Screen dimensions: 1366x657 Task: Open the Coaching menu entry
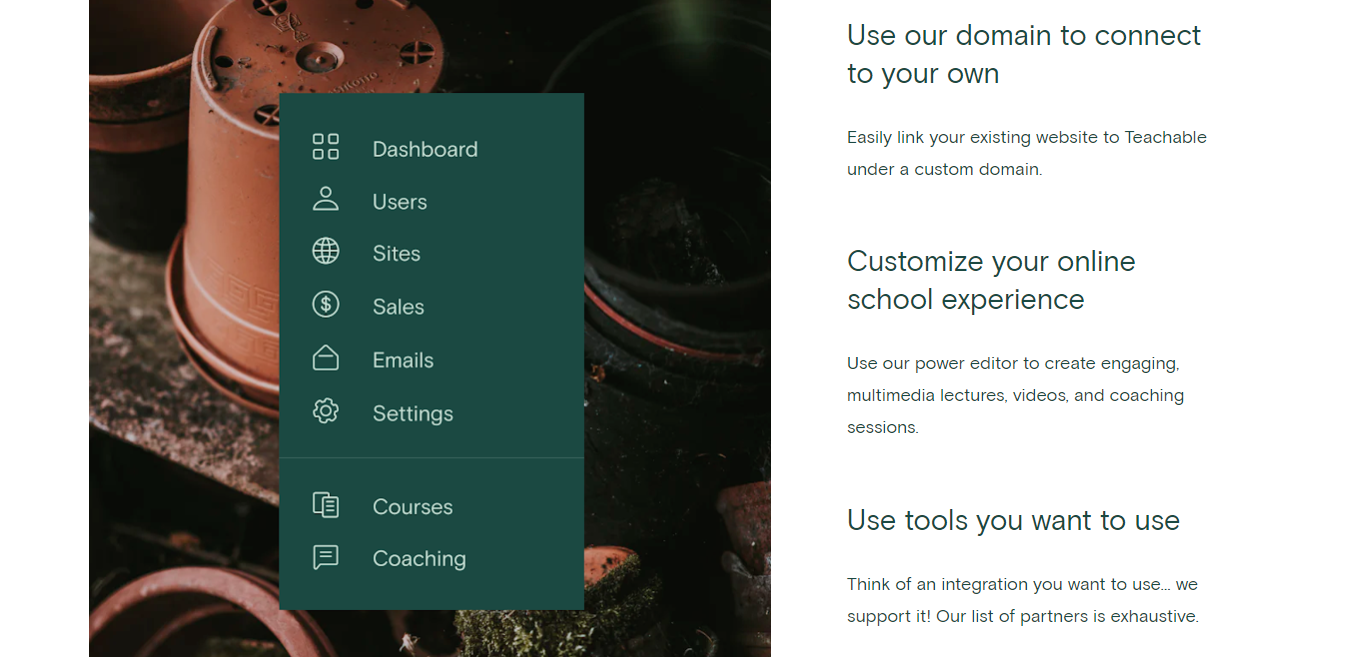click(420, 559)
